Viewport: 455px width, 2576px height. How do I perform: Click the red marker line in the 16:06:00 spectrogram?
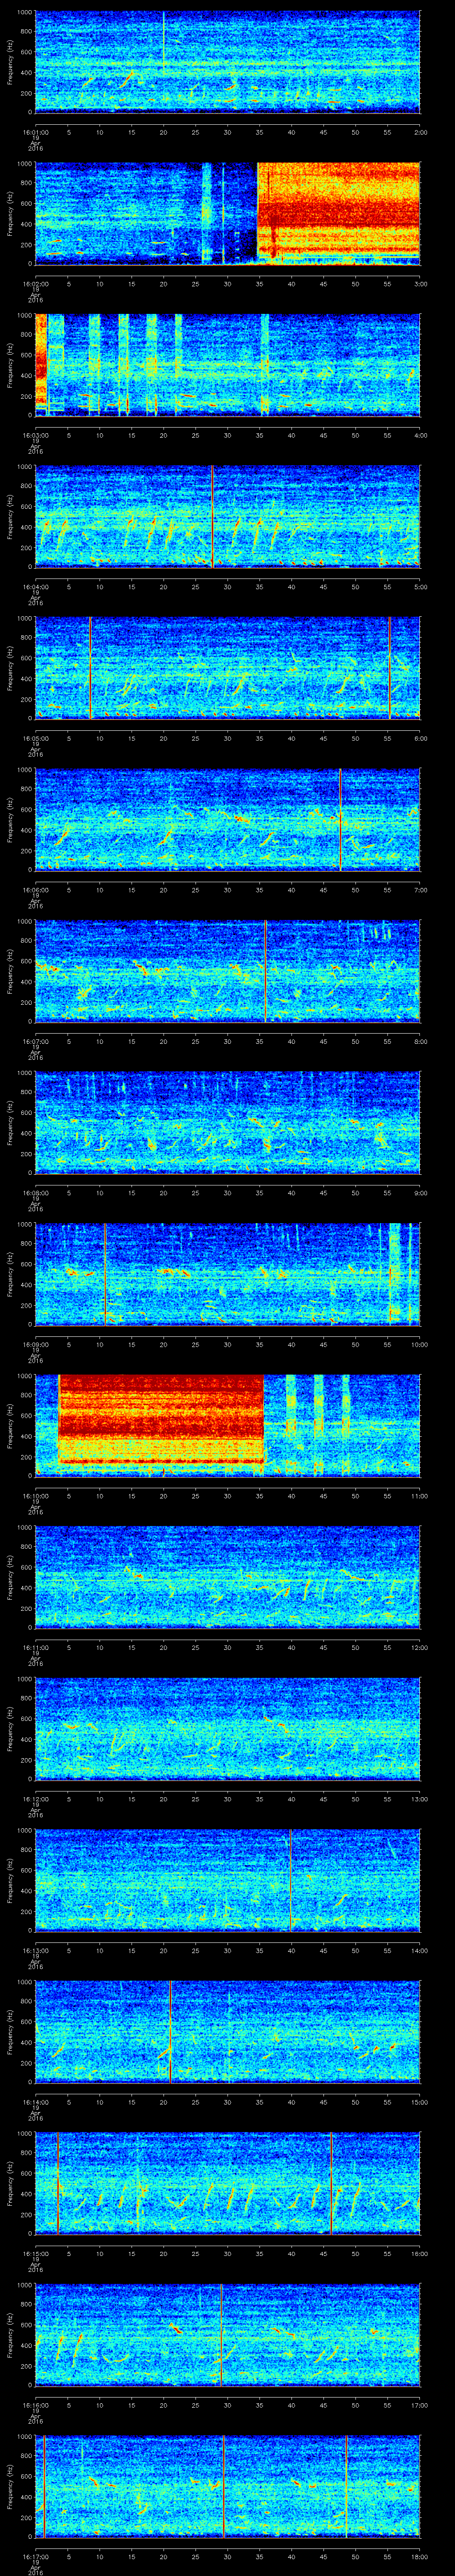pyautogui.click(x=340, y=820)
